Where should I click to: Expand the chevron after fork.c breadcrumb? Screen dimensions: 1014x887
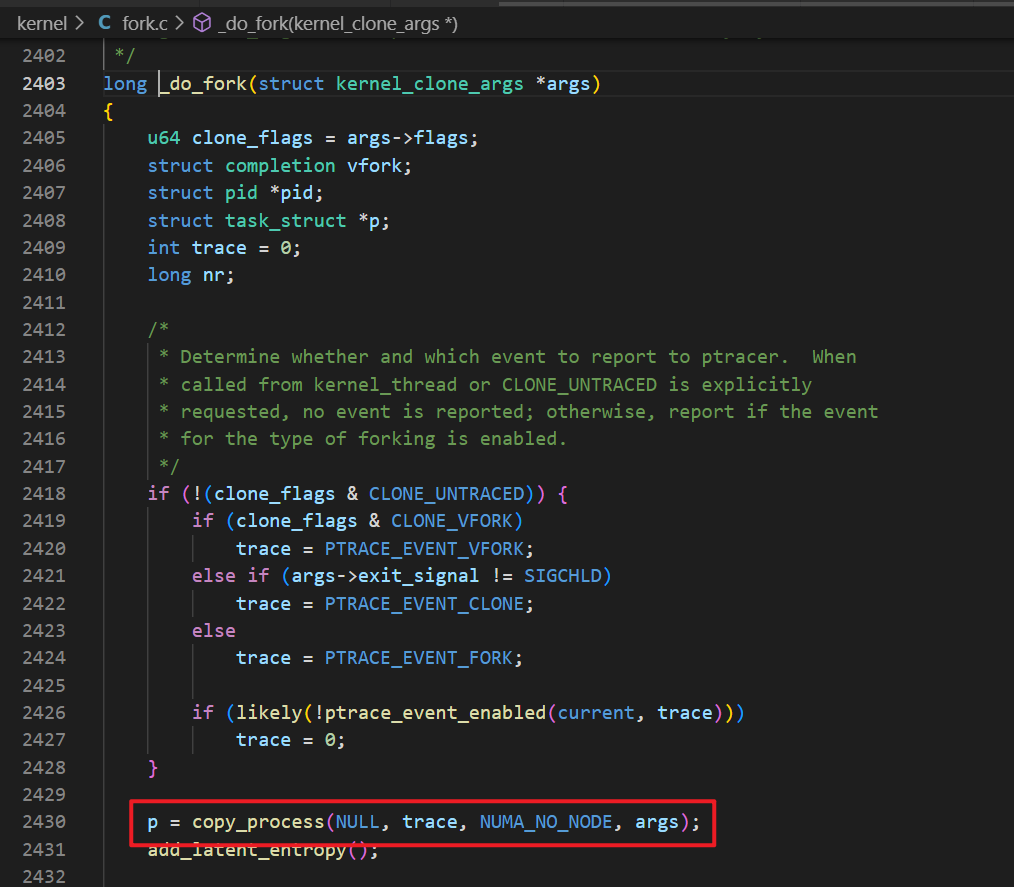180,23
